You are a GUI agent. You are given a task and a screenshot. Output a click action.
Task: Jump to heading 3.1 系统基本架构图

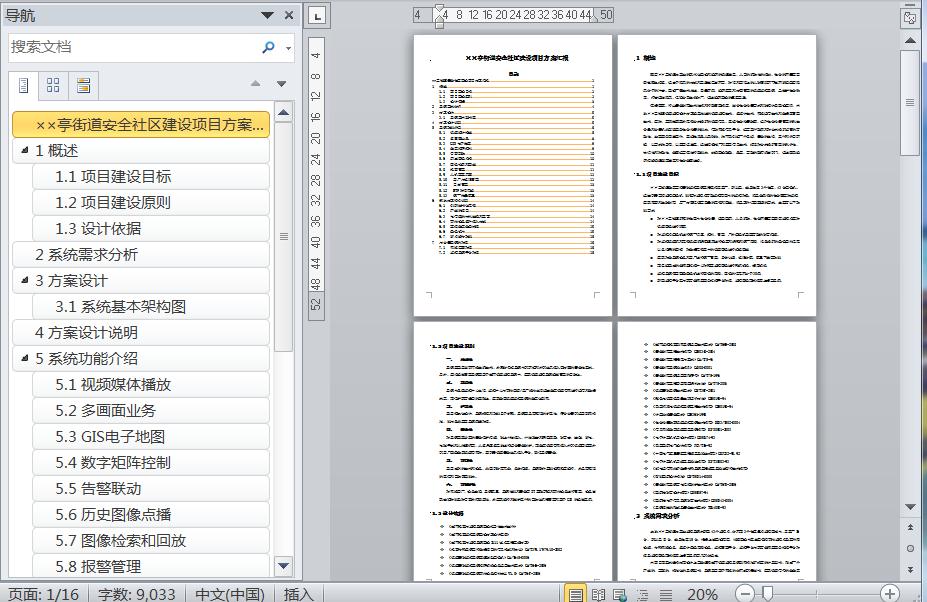point(151,306)
